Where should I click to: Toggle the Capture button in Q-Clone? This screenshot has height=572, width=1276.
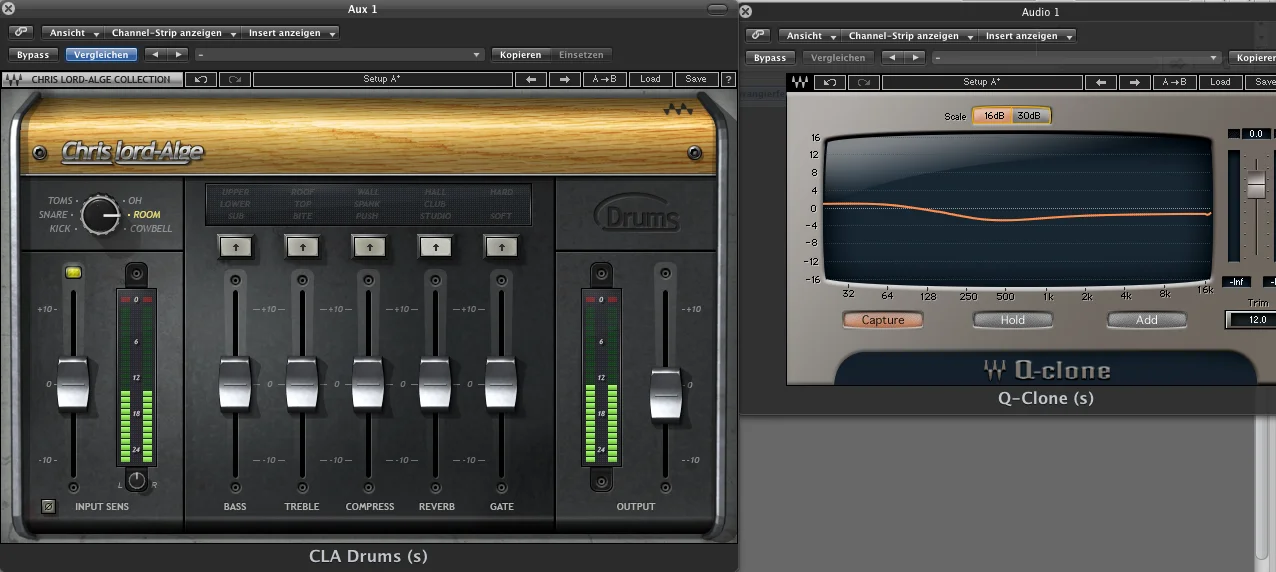coord(883,320)
